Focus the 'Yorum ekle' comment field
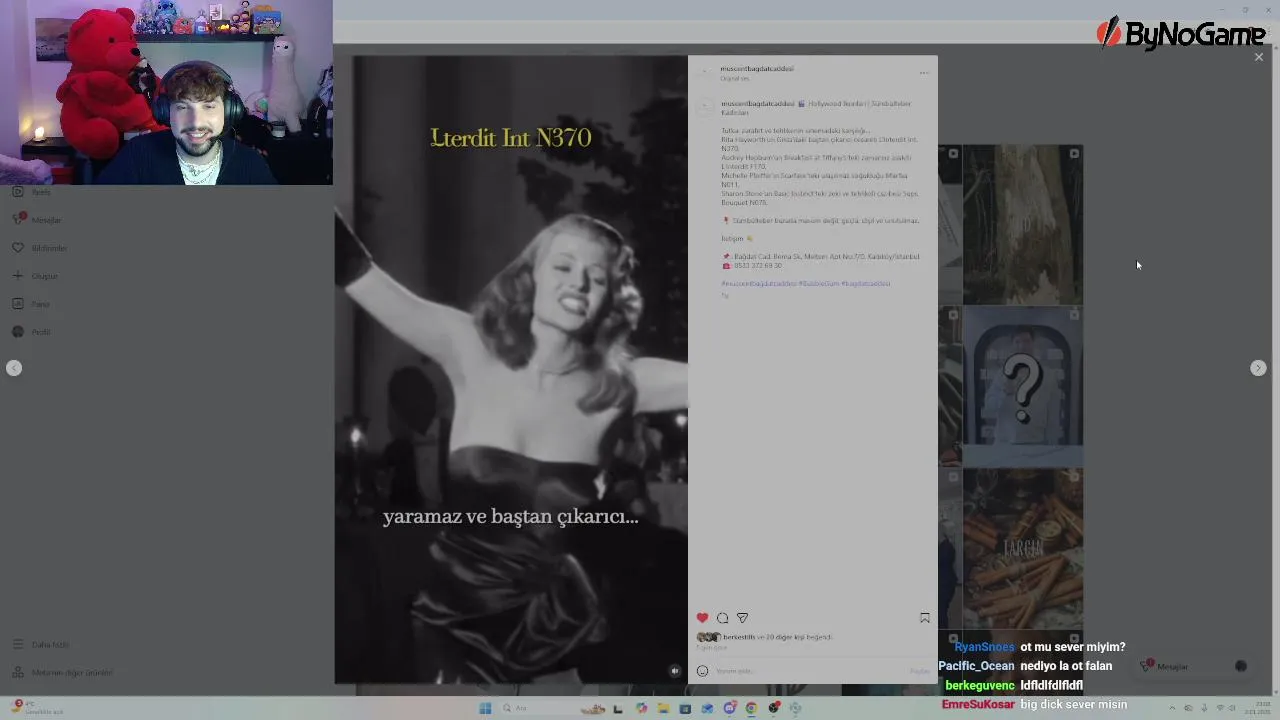The width and height of the screenshot is (1280, 720). pyautogui.click(x=808, y=671)
